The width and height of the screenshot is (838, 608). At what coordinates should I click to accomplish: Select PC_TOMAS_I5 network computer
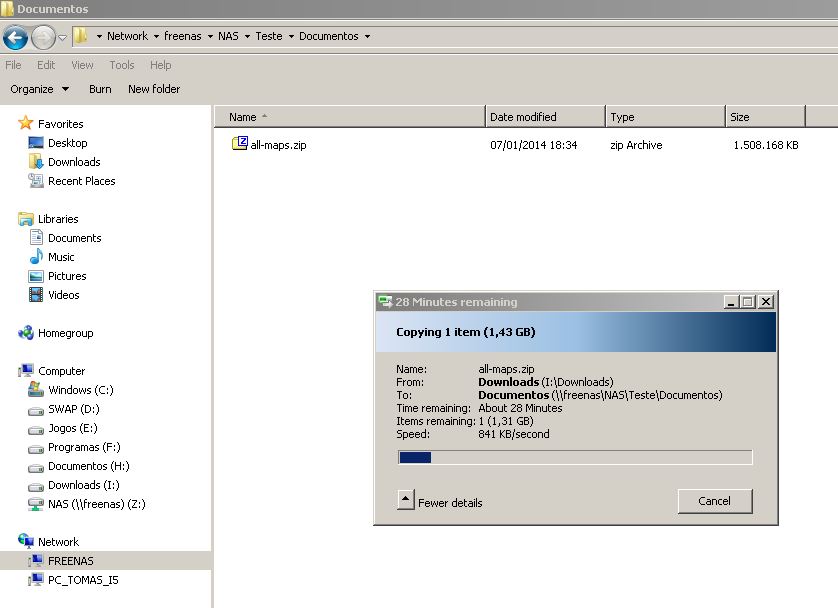coord(82,580)
